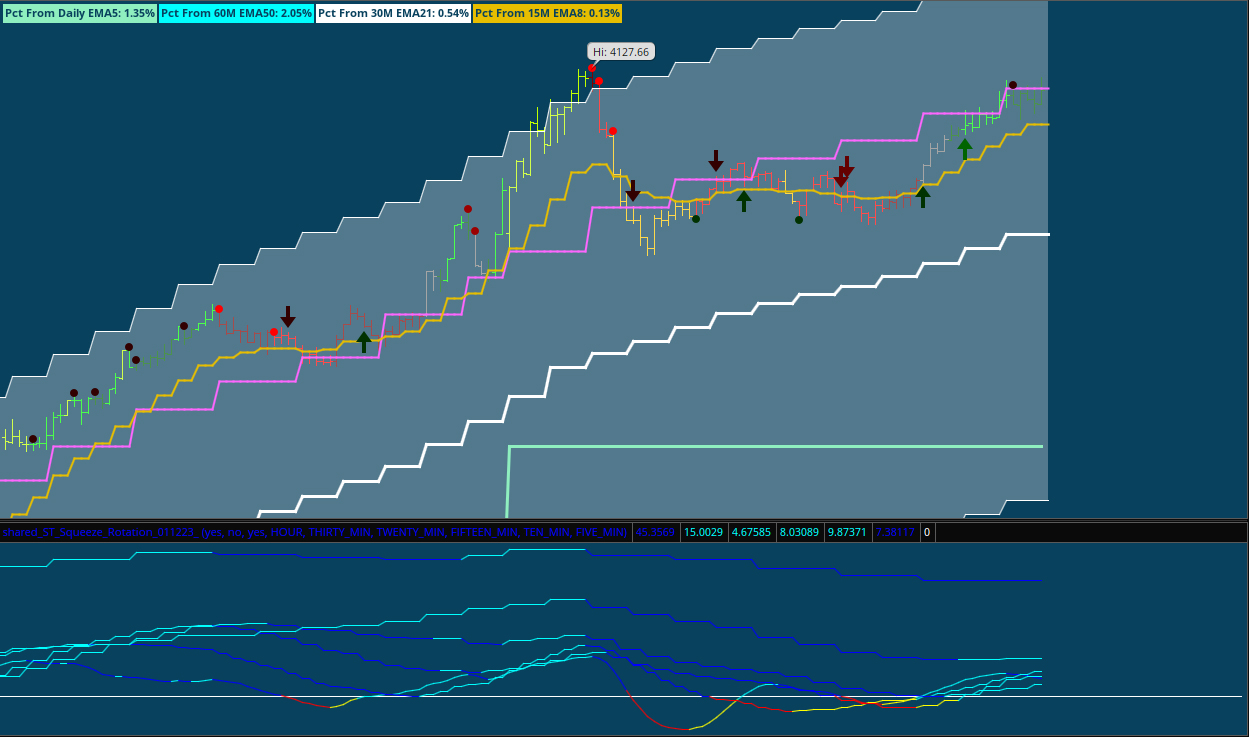Click the leftmost dark red down arrow

pyautogui.click(x=288, y=317)
